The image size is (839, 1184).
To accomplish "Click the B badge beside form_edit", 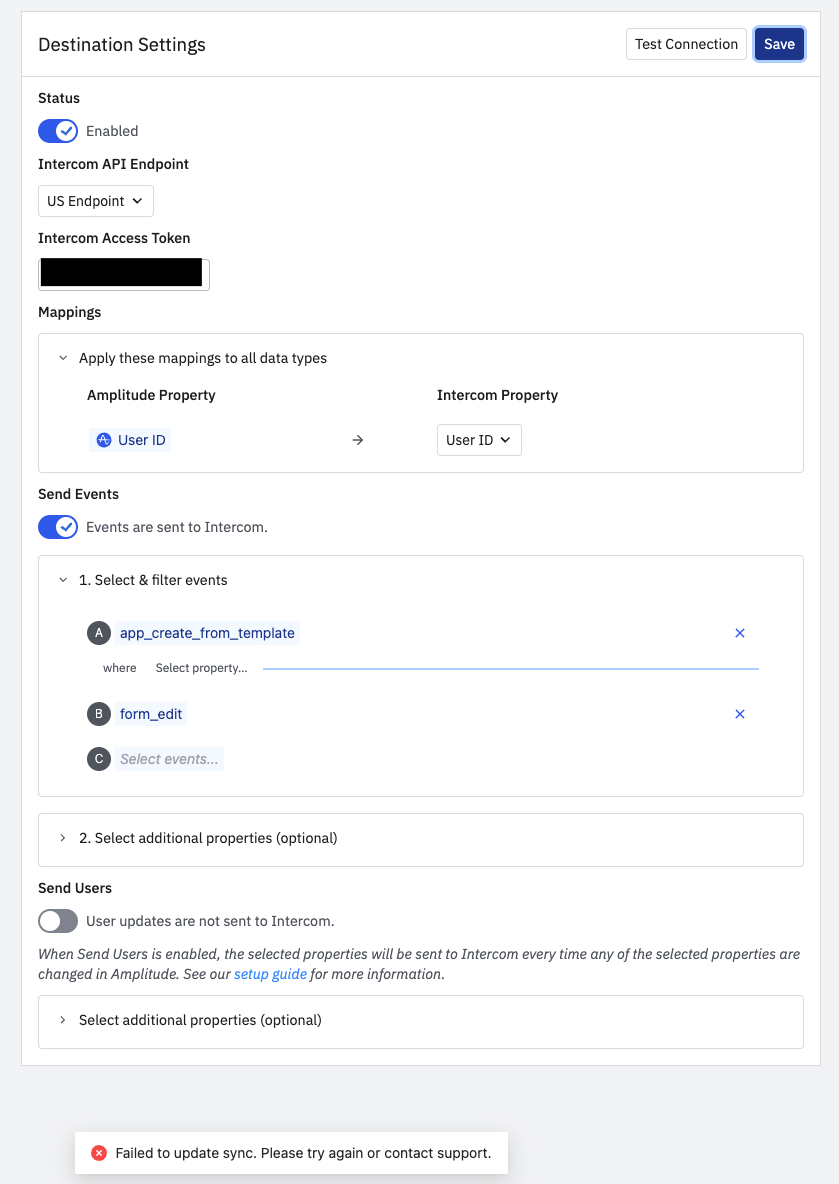I will click(99, 714).
